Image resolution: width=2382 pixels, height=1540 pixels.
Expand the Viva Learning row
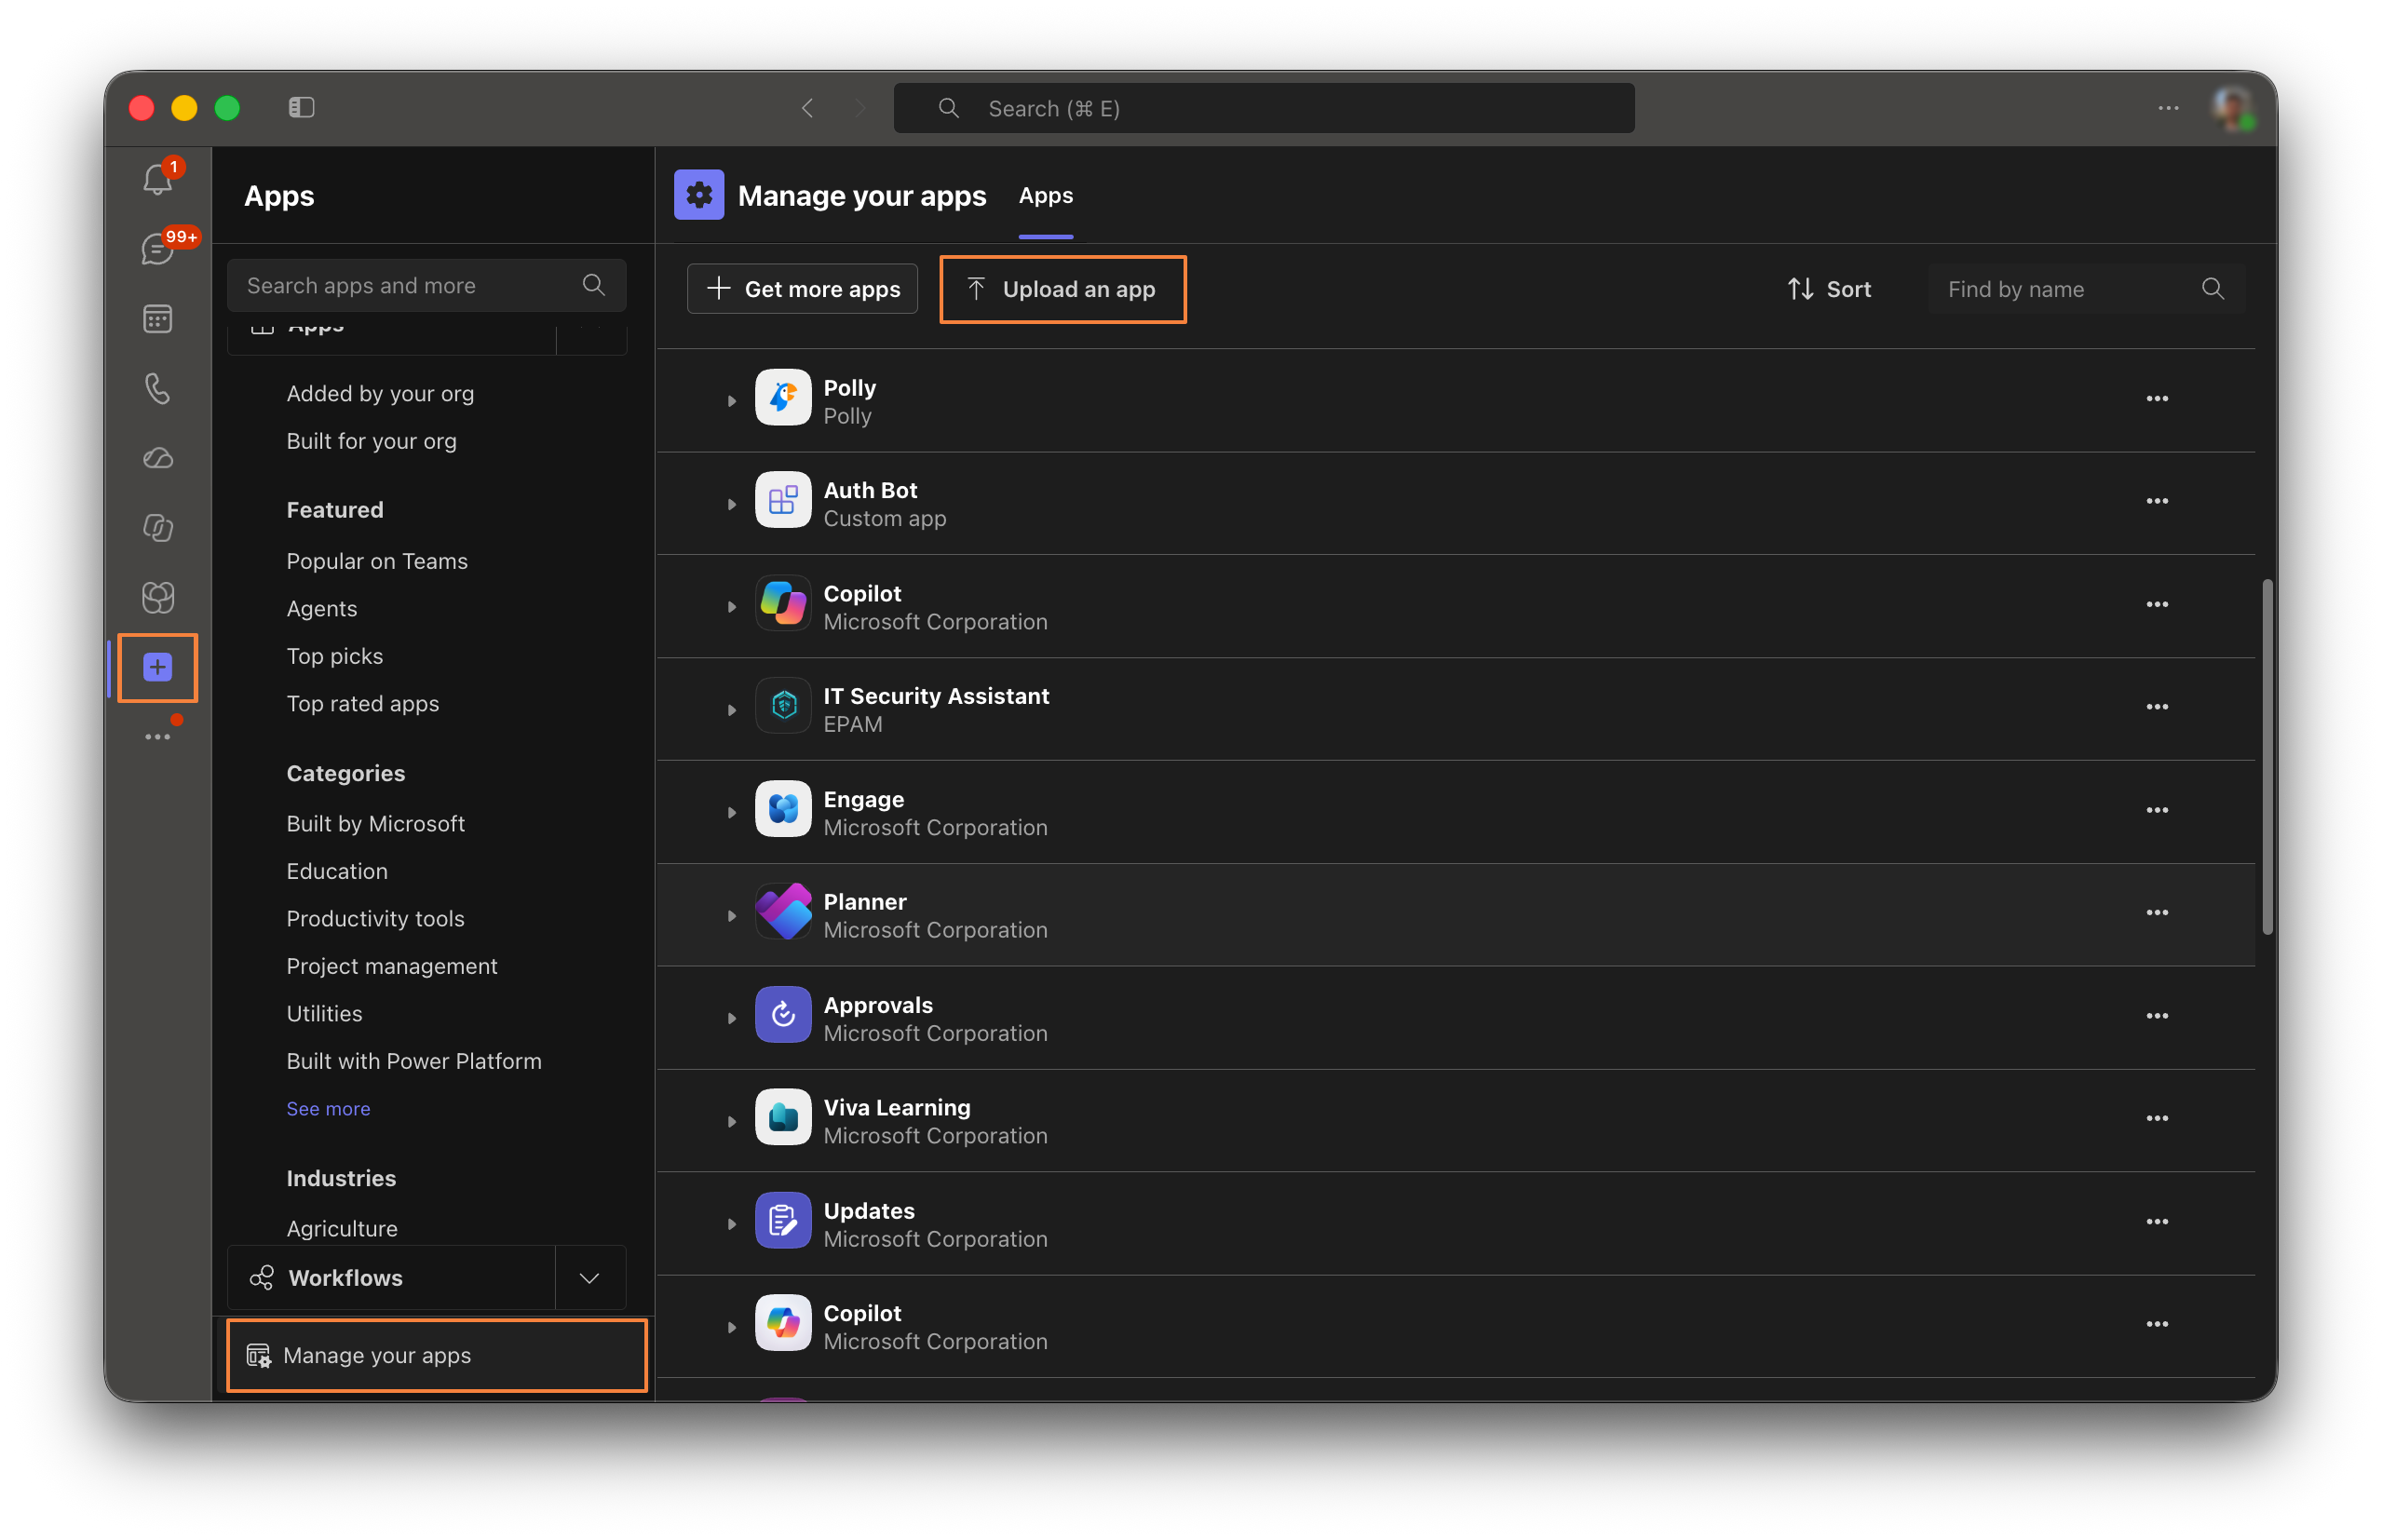[731, 1122]
